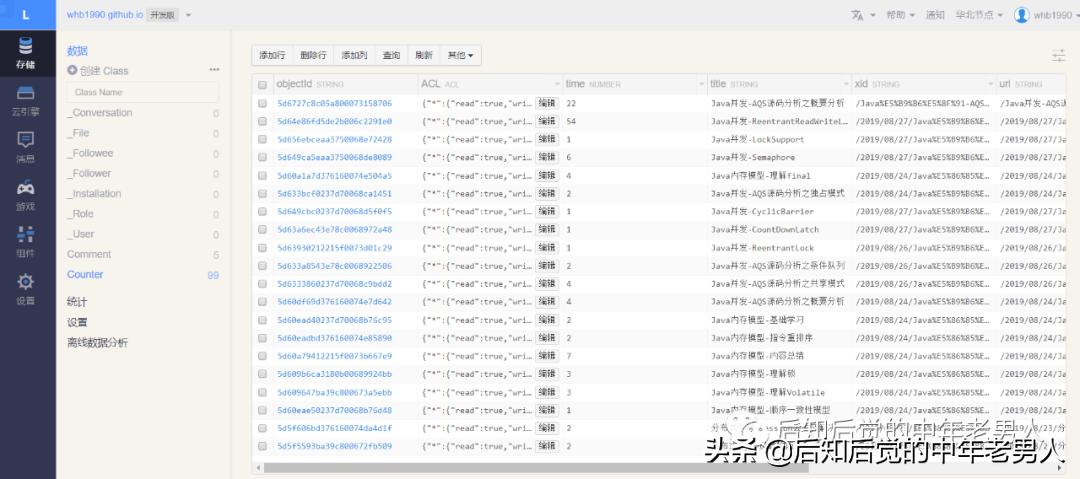Click the plus icon to create Class
The image size is (1080, 479).
72,70
